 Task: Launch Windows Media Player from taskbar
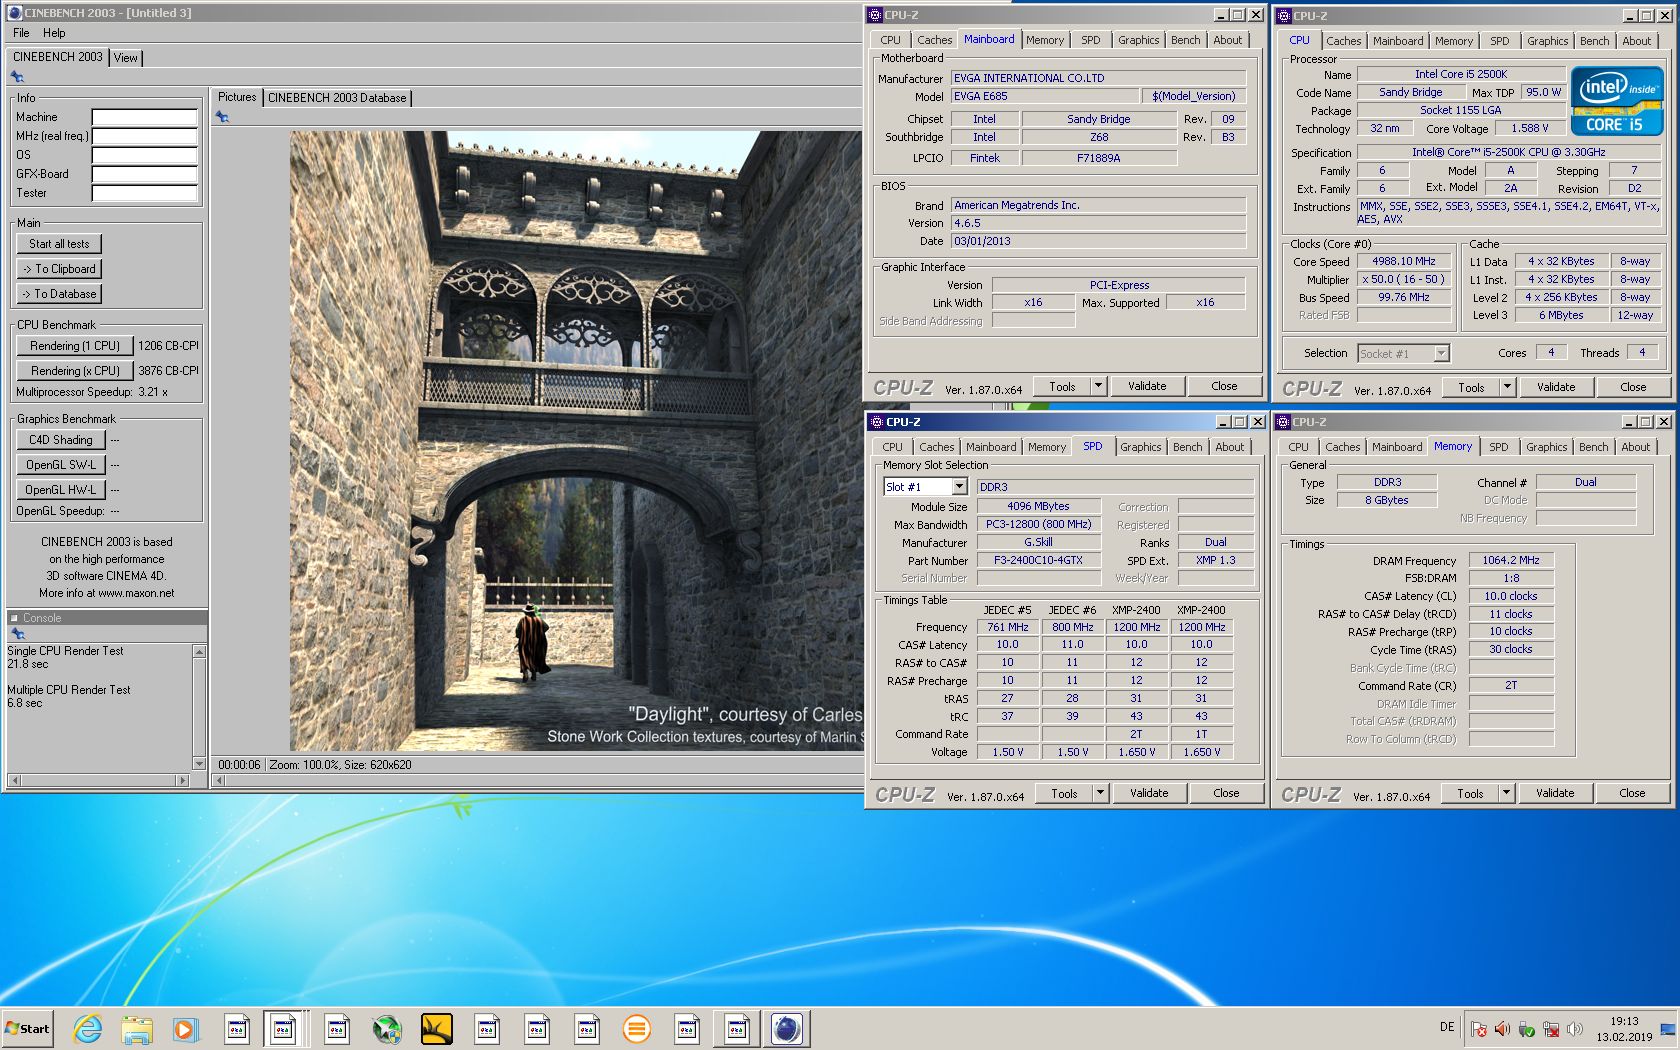pyautogui.click(x=185, y=1028)
